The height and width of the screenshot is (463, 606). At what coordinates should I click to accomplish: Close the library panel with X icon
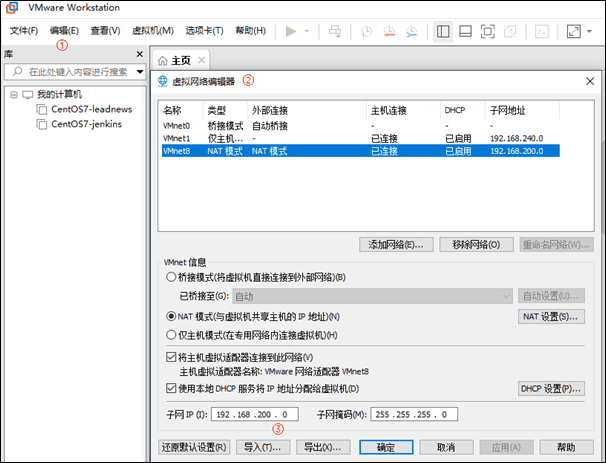pos(140,54)
